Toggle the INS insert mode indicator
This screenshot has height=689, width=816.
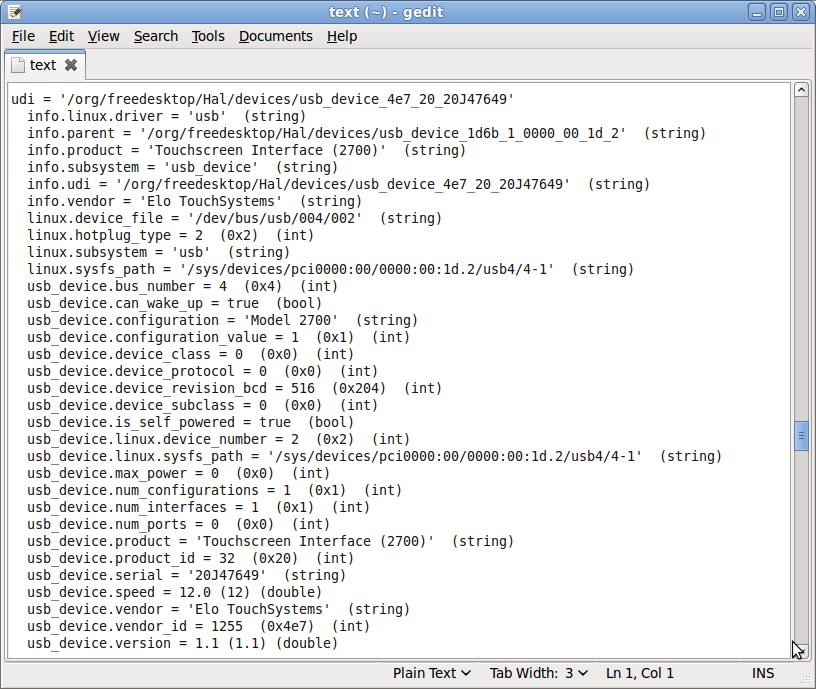pos(763,673)
